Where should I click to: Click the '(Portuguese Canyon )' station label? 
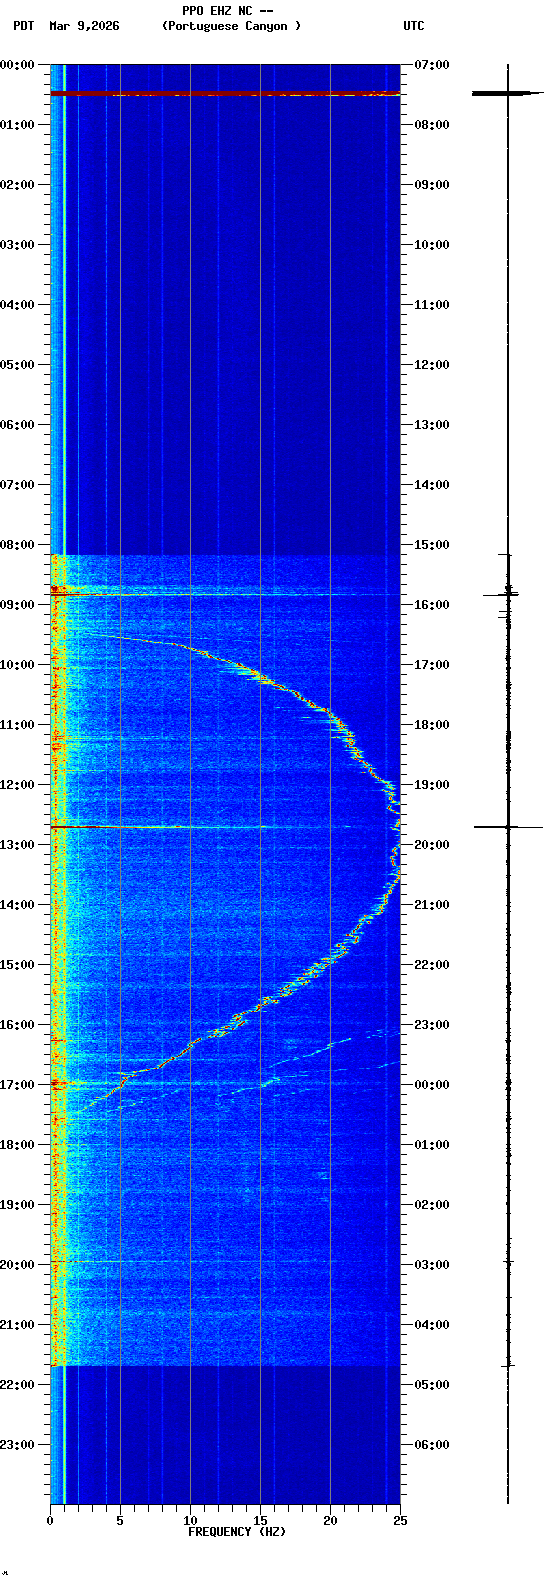click(231, 26)
